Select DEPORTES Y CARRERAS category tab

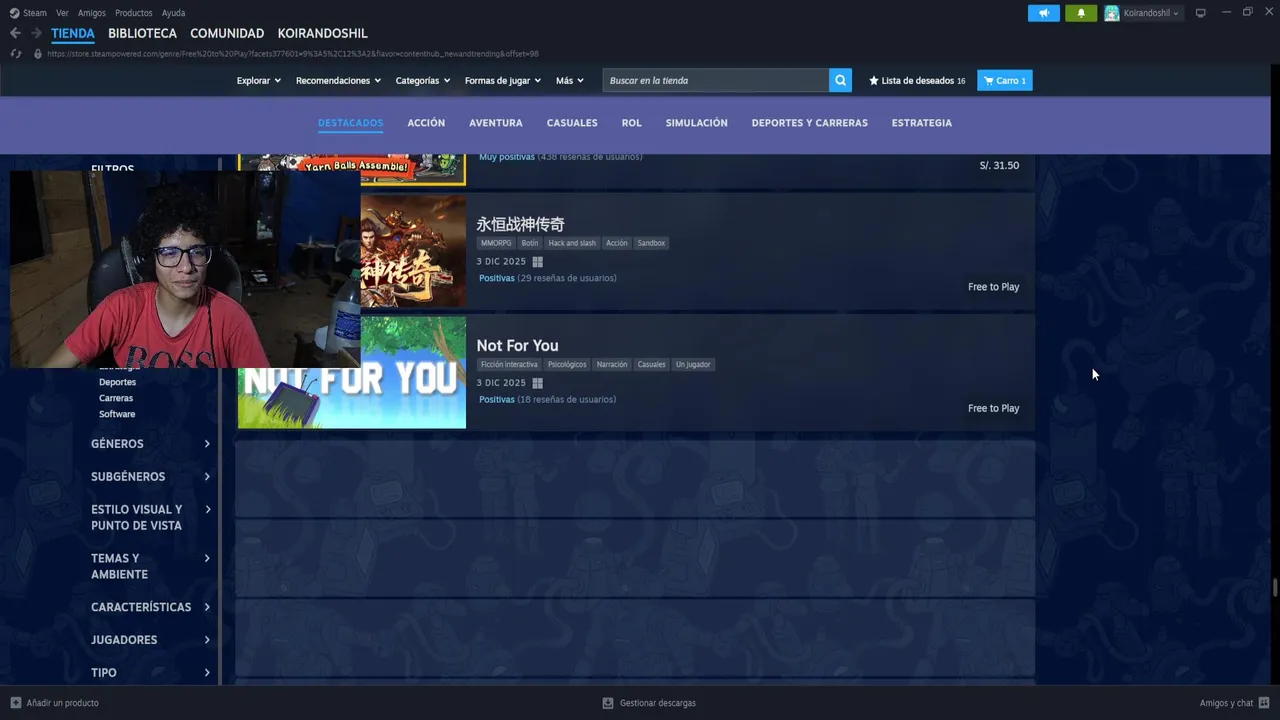coord(810,123)
